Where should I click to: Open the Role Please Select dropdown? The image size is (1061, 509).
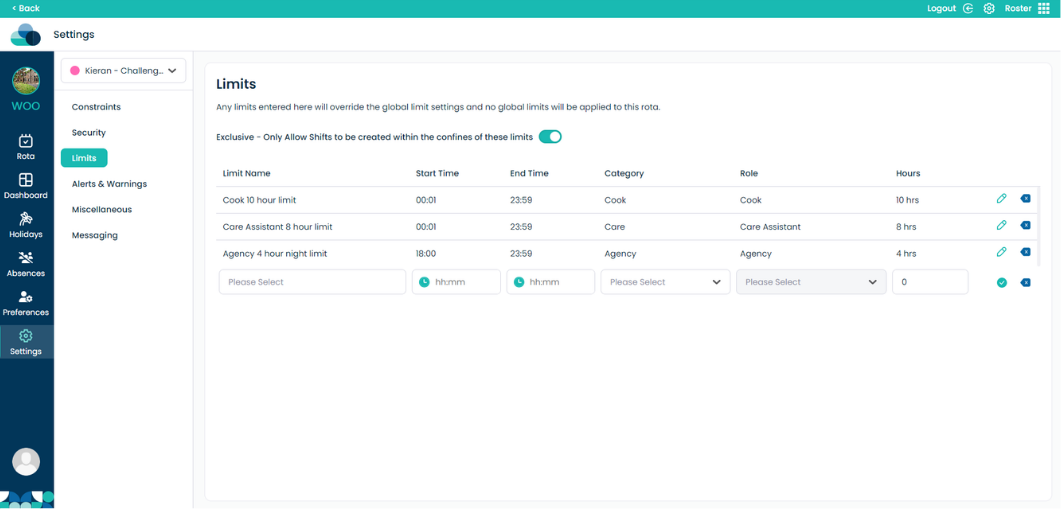click(811, 282)
